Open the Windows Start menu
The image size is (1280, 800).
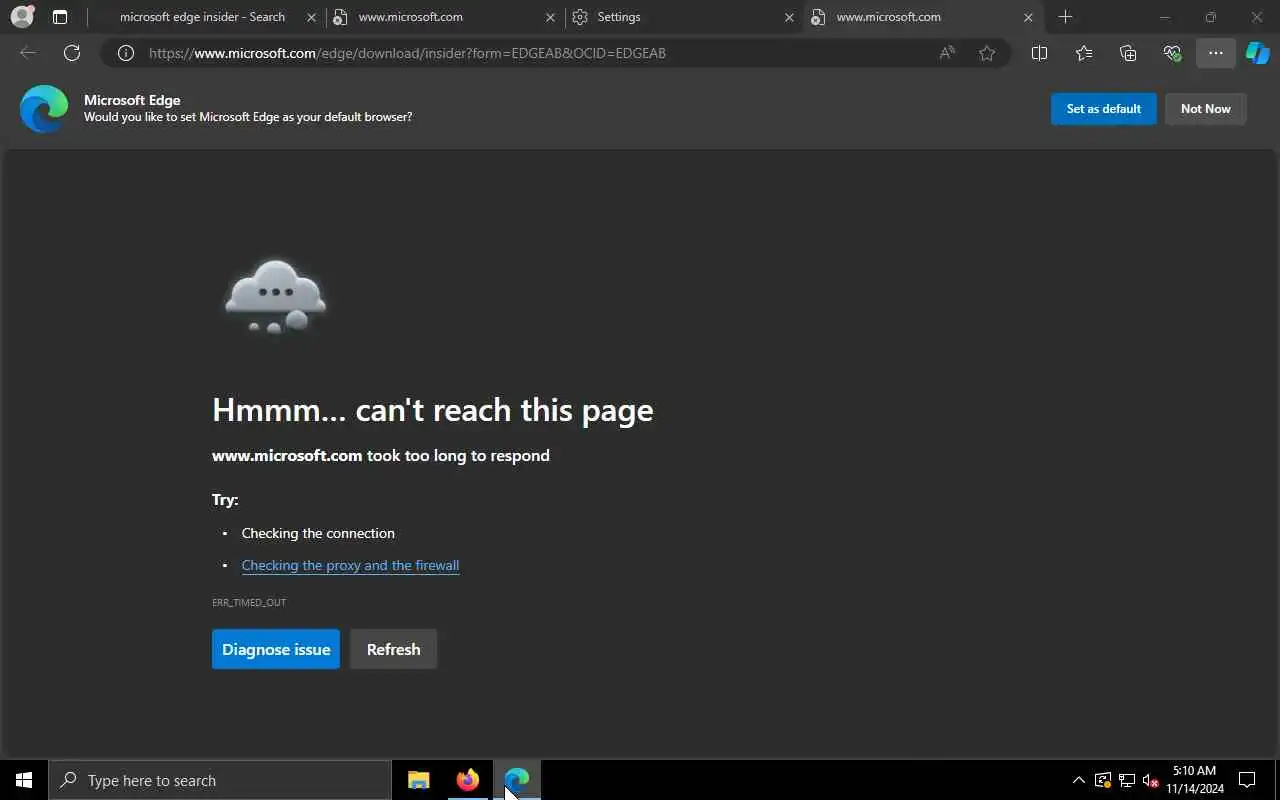coord(24,780)
